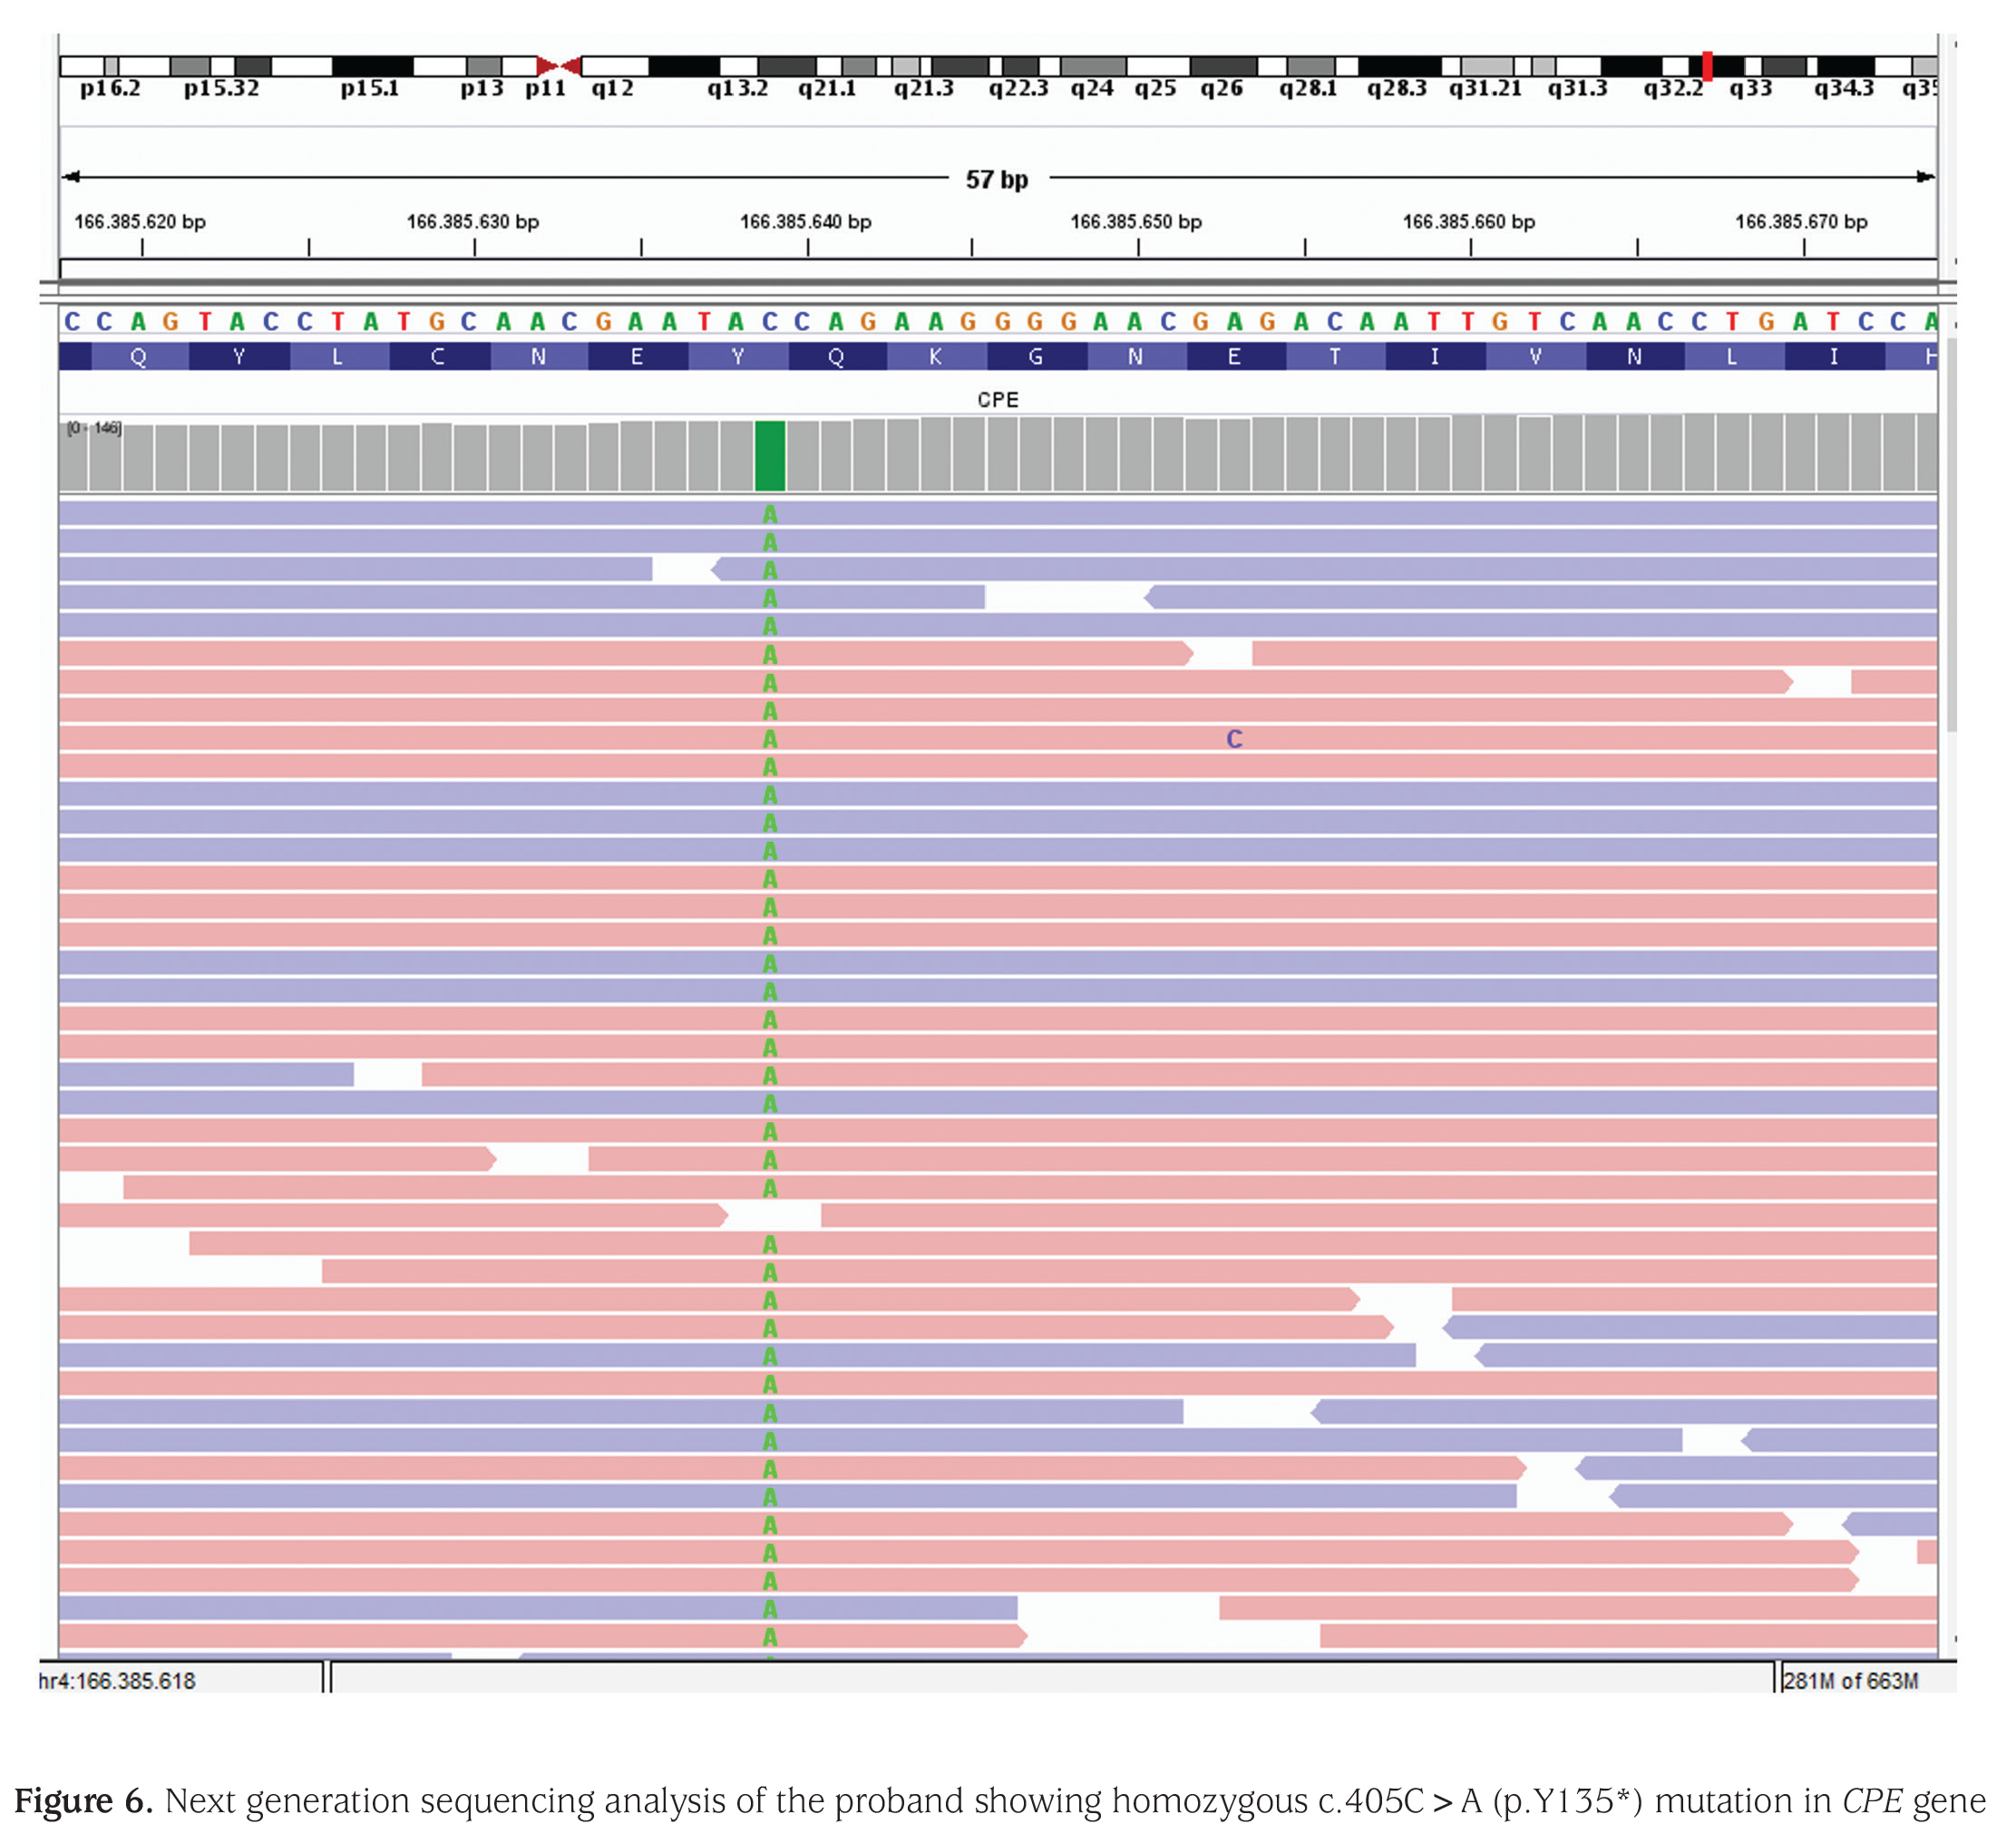
Task: Click the memory indicator '281M of 663M'
Action: 1851,1681
